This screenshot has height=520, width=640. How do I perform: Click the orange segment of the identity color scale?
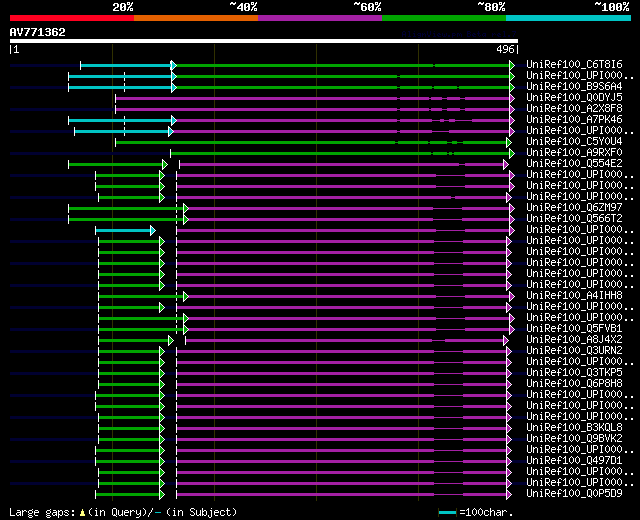pyautogui.click(x=196, y=18)
